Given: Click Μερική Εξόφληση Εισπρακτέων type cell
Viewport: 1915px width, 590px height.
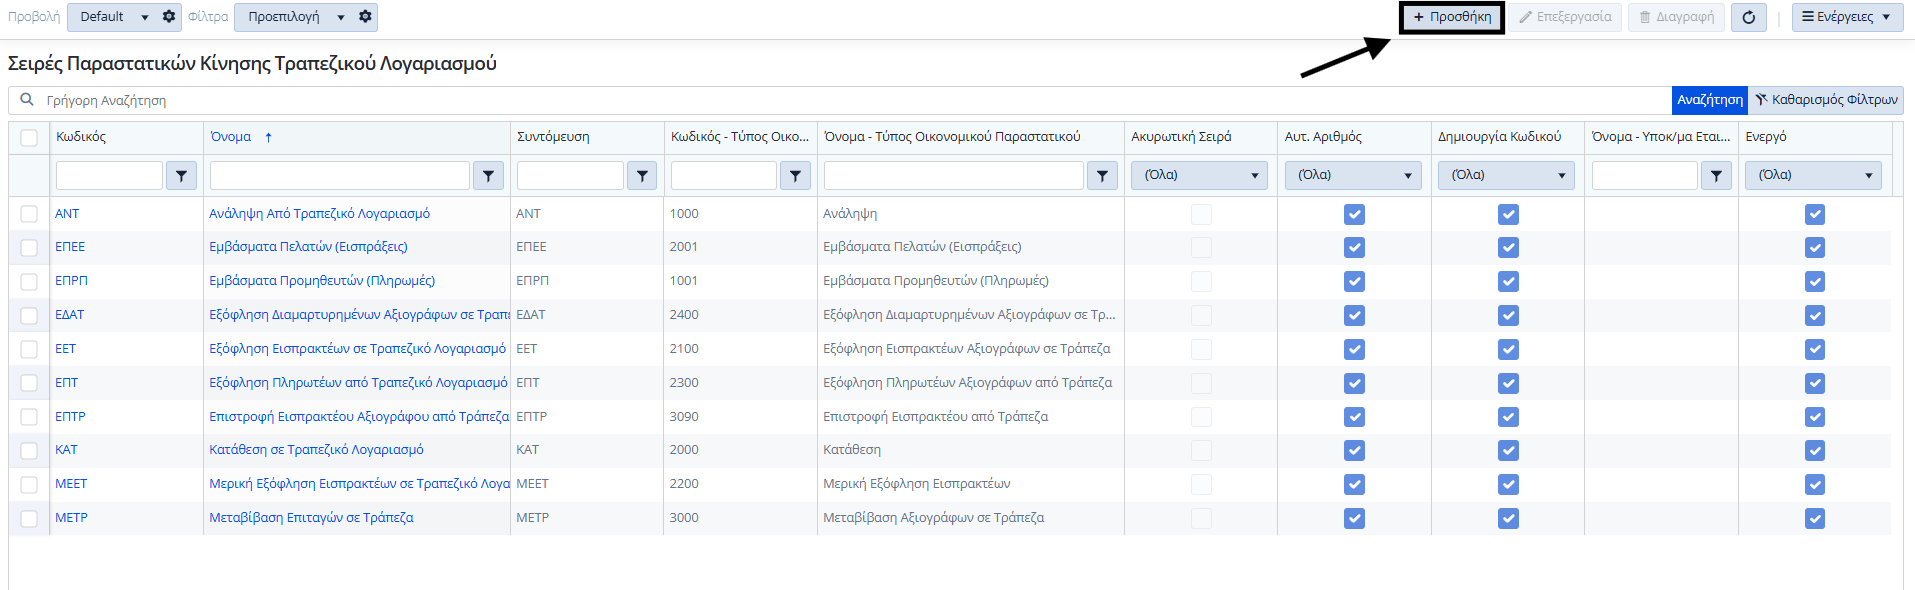Looking at the screenshot, I should tap(916, 484).
